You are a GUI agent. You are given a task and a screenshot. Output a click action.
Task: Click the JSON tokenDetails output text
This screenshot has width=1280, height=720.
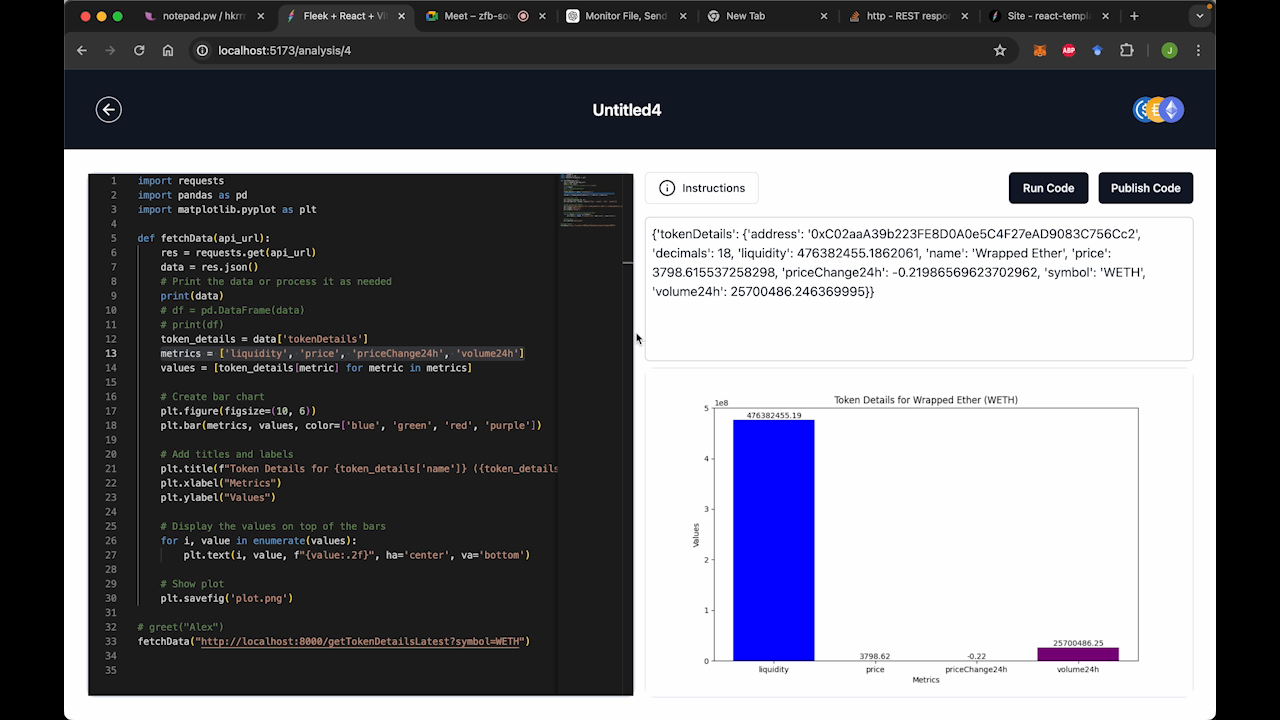tap(900, 263)
